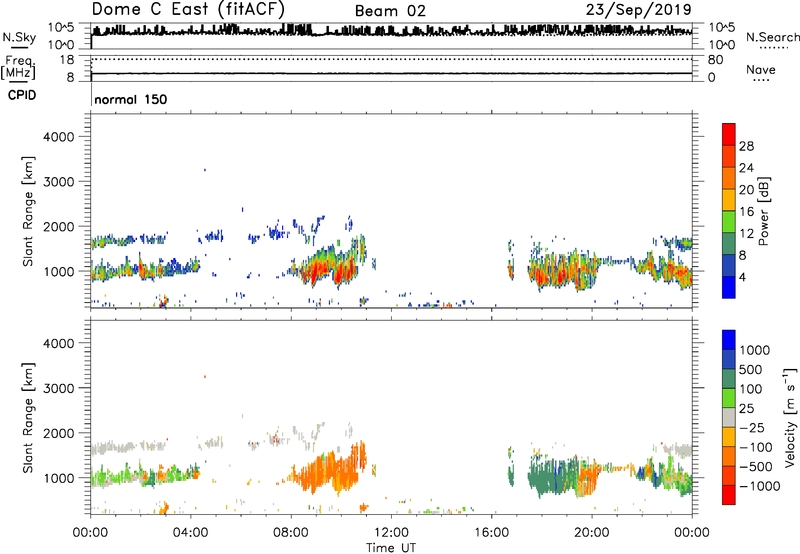The height and width of the screenshot is (554, 800).
Task: Click the '18' frequency axis tick
Action: pos(67,60)
